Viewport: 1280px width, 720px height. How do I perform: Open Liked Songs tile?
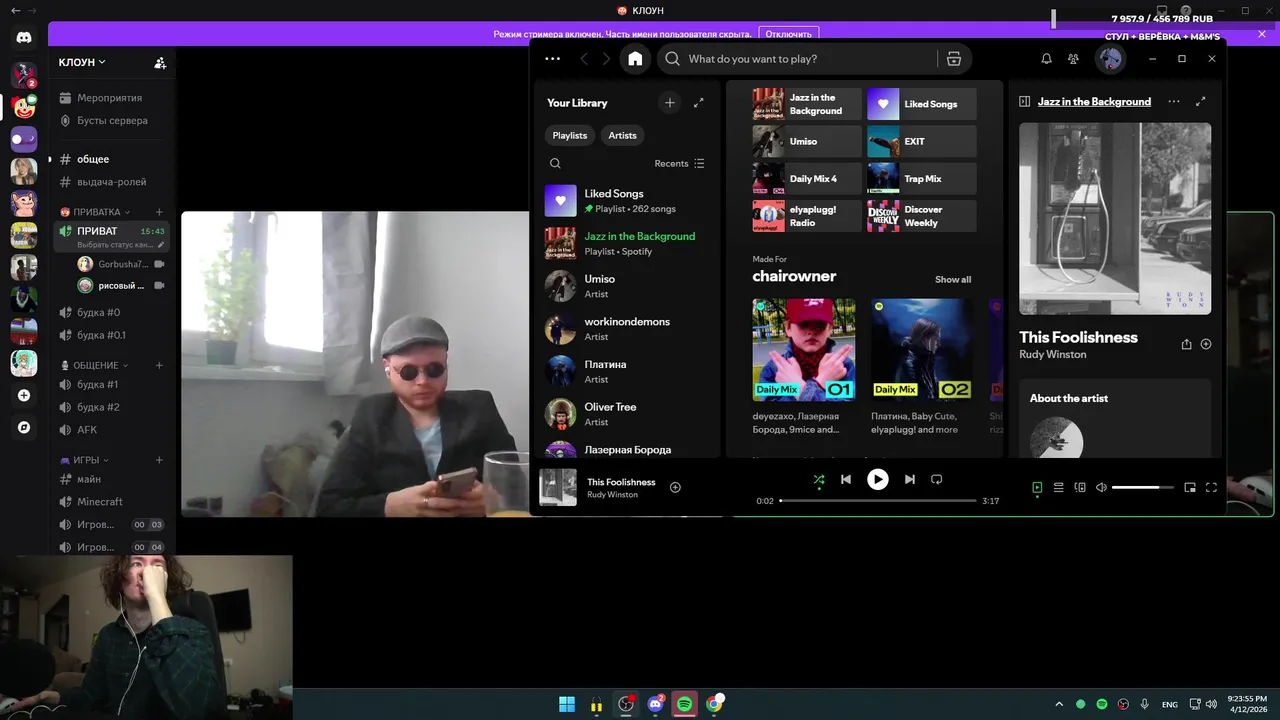[x=922, y=104]
